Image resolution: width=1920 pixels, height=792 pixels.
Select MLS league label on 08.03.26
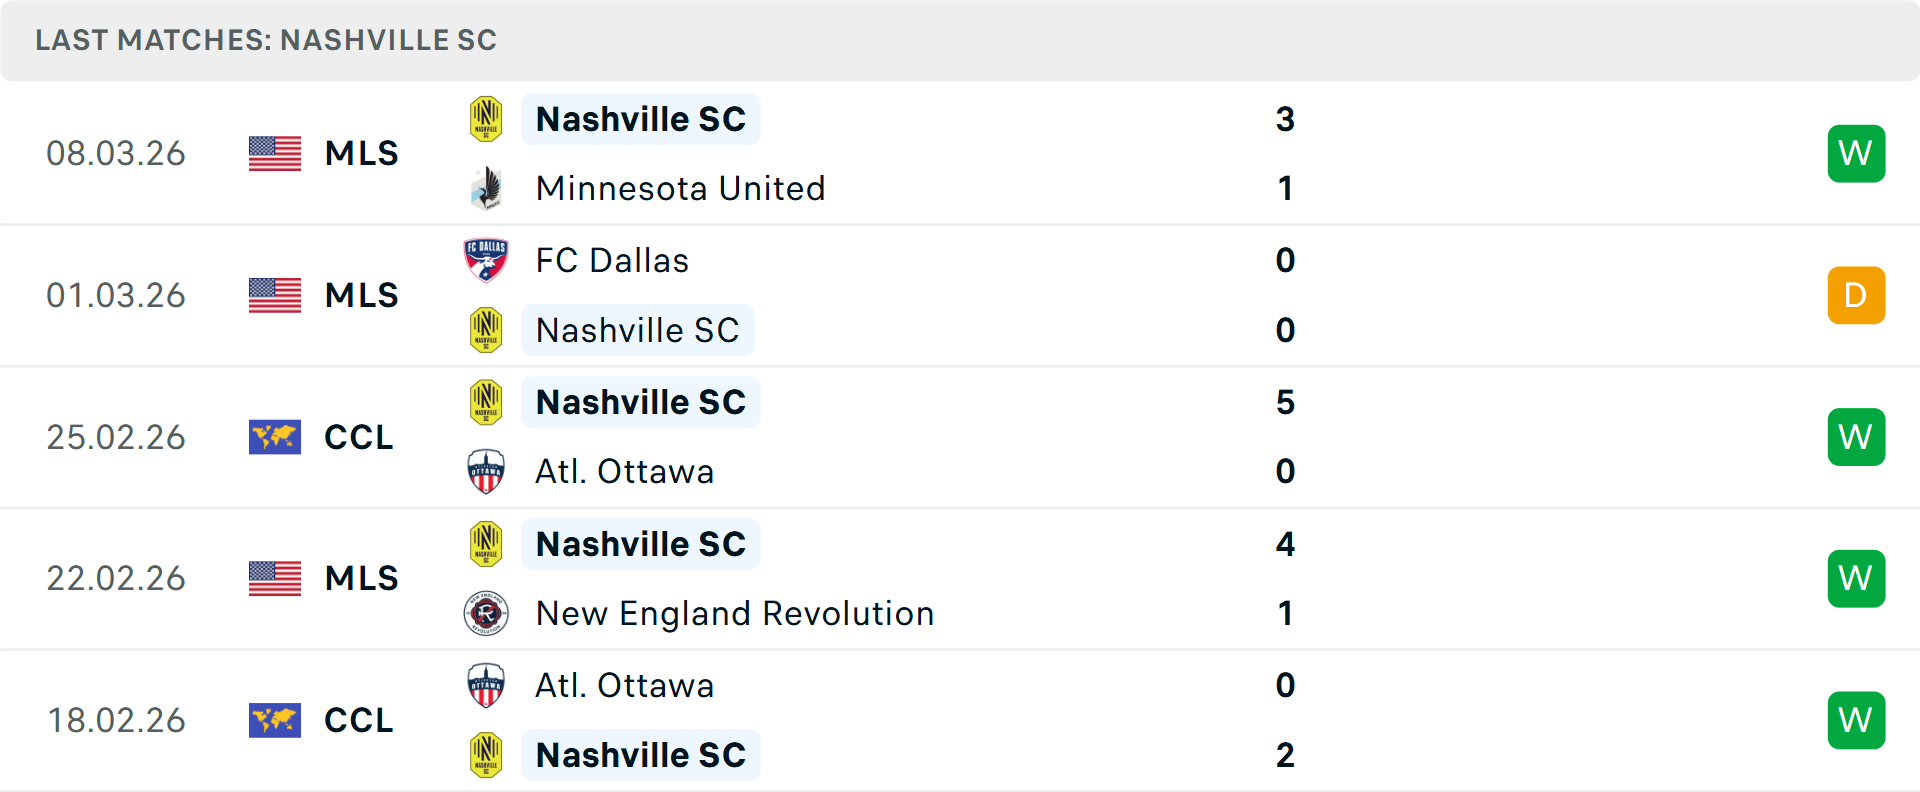pyautogui.click(x=361, y=153)
